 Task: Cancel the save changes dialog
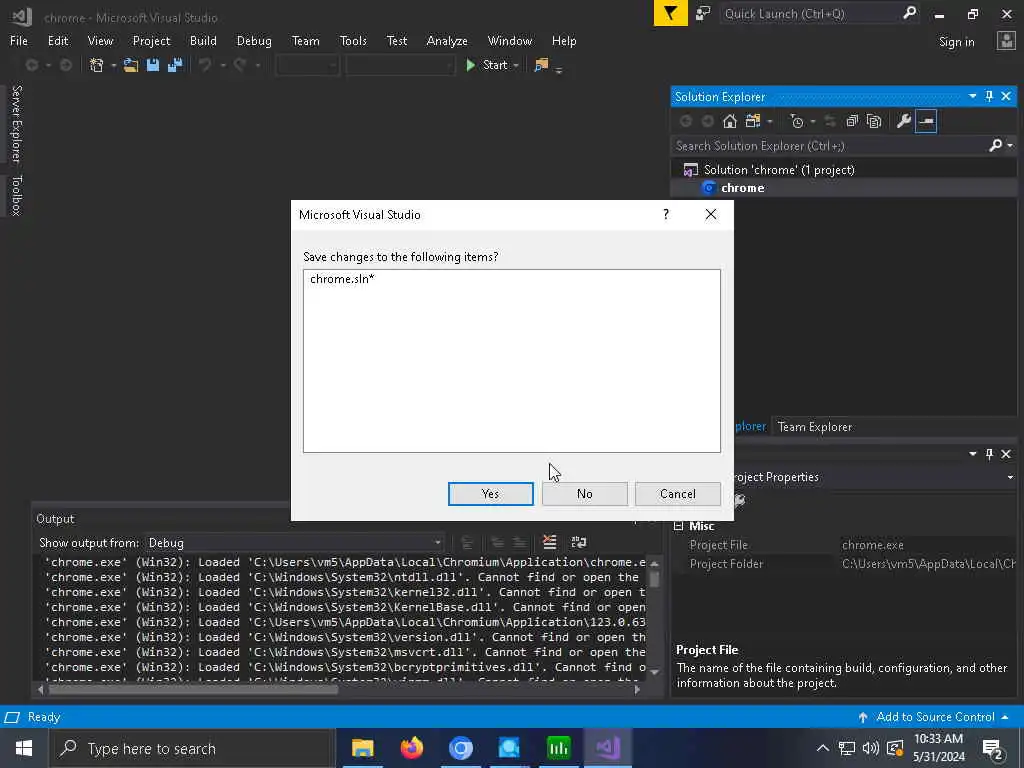click(678, 494)
